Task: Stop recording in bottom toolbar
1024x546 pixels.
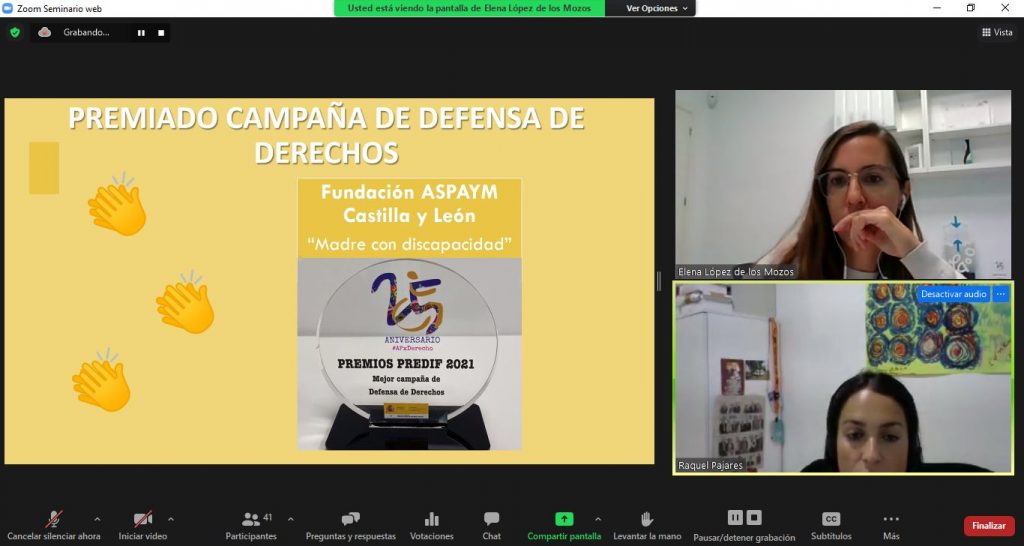Action: (x=754, y=518)
